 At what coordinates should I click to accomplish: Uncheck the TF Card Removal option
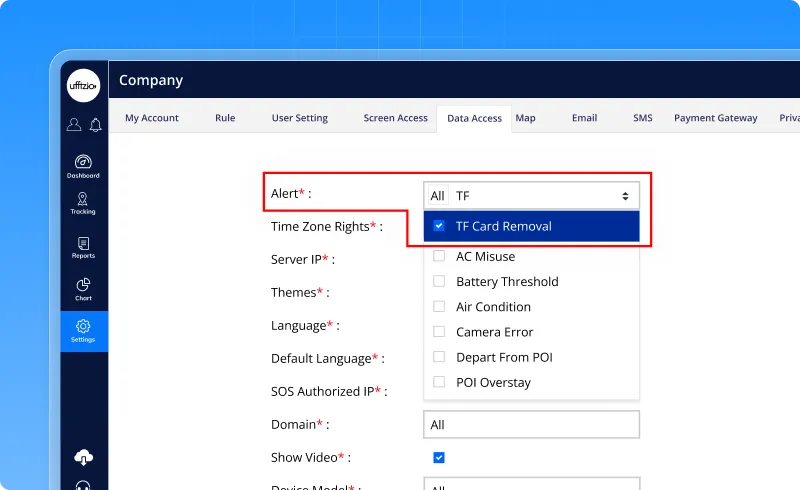[439, 226]
